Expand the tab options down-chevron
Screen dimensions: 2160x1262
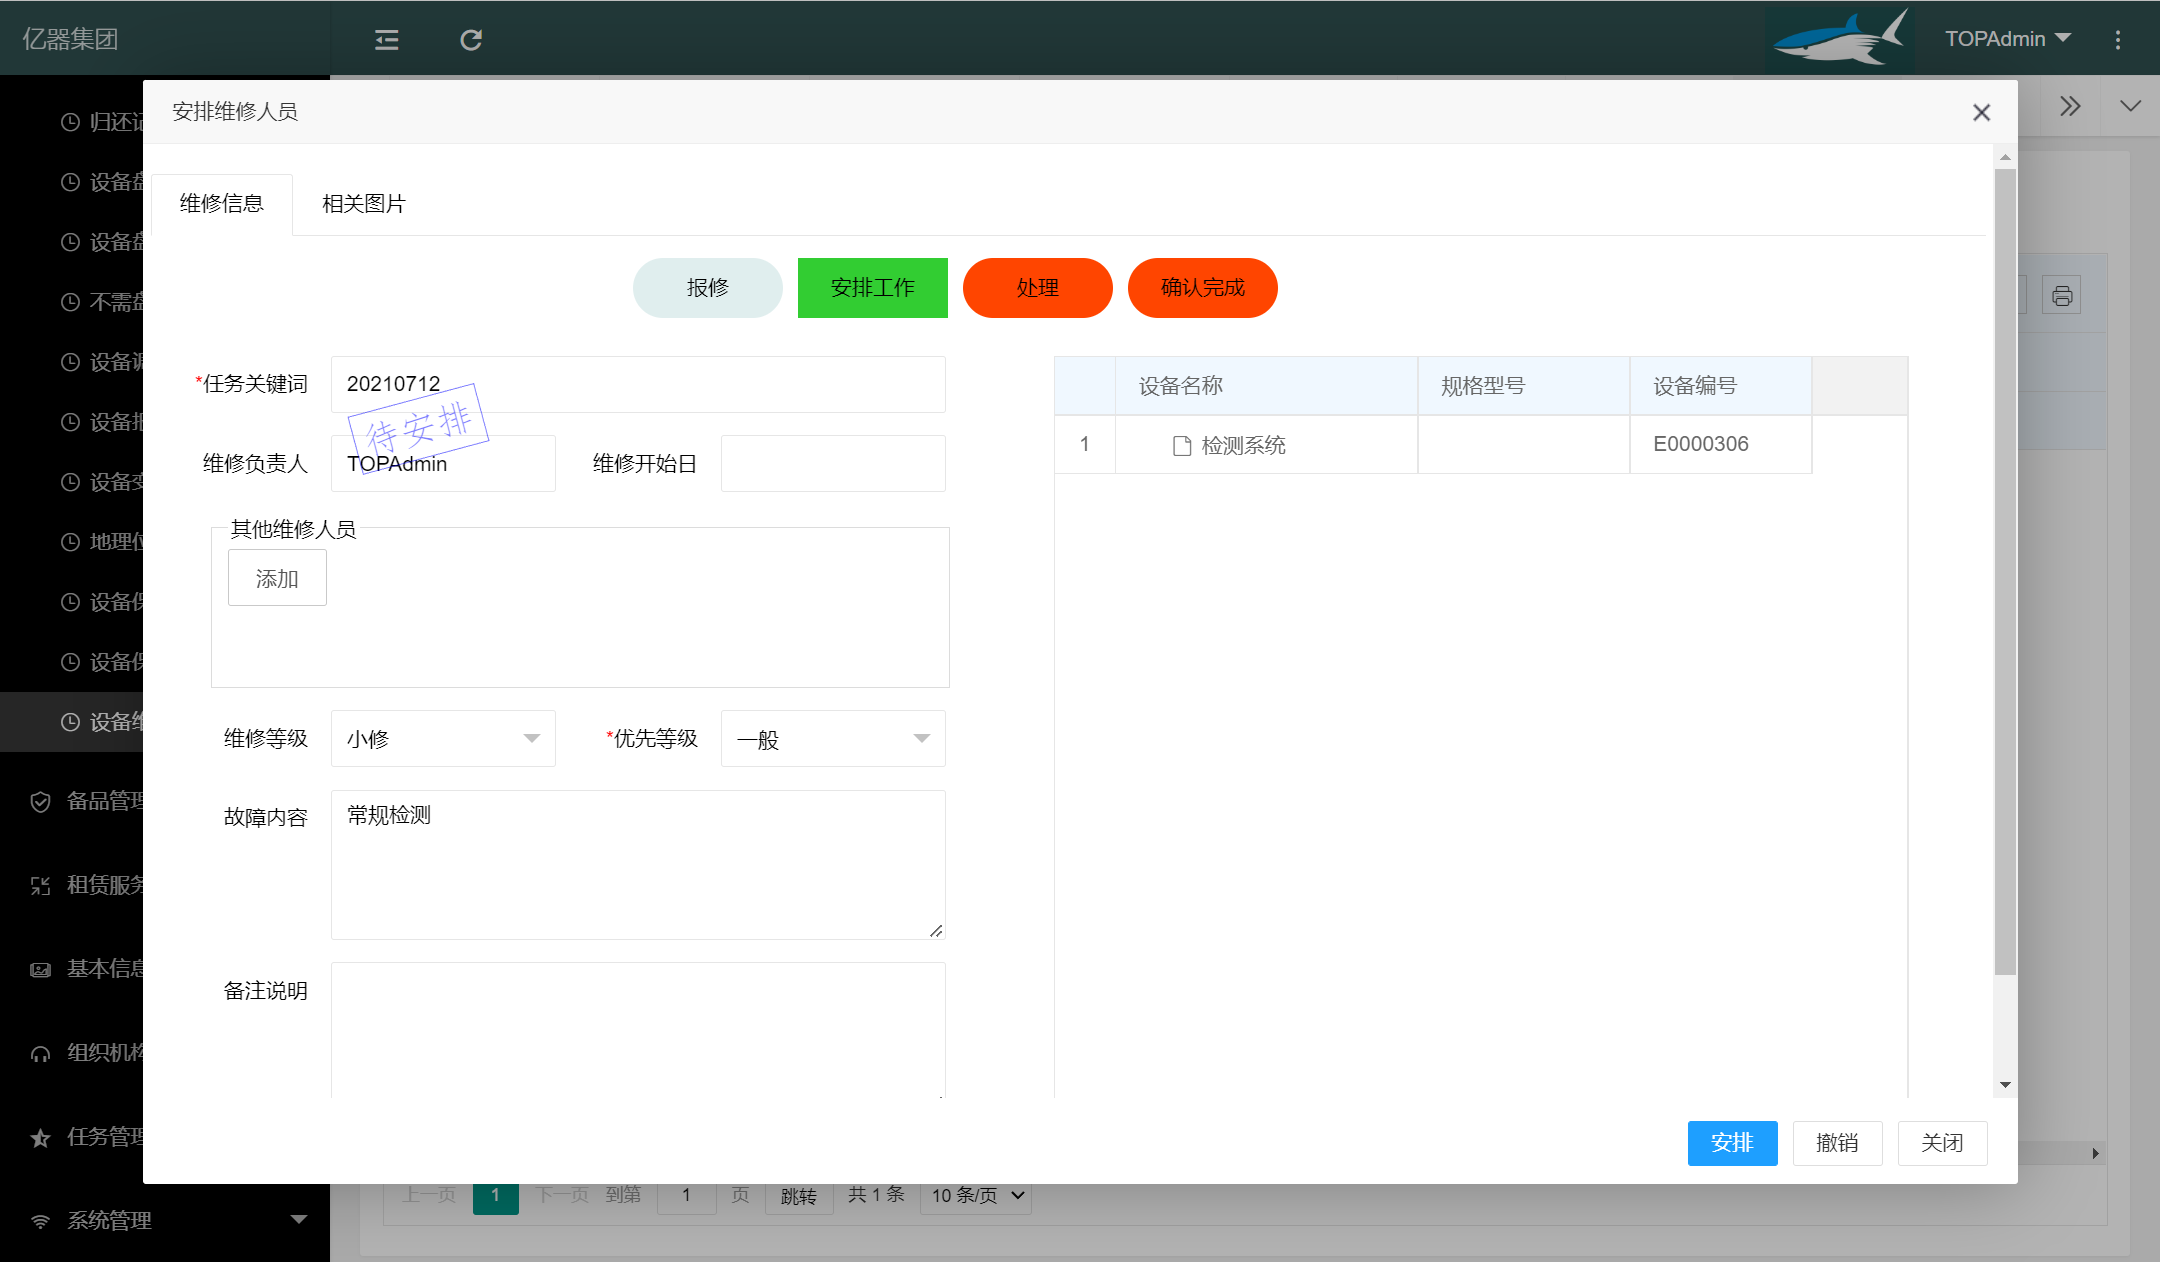click(x=2130, y=106)
